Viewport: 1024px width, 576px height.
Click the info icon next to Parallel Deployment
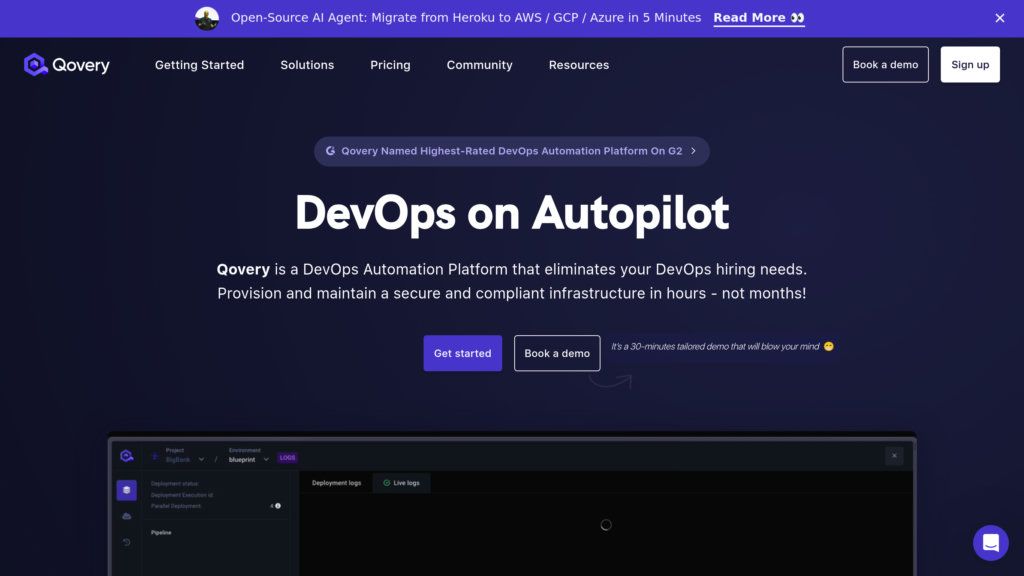279,506
